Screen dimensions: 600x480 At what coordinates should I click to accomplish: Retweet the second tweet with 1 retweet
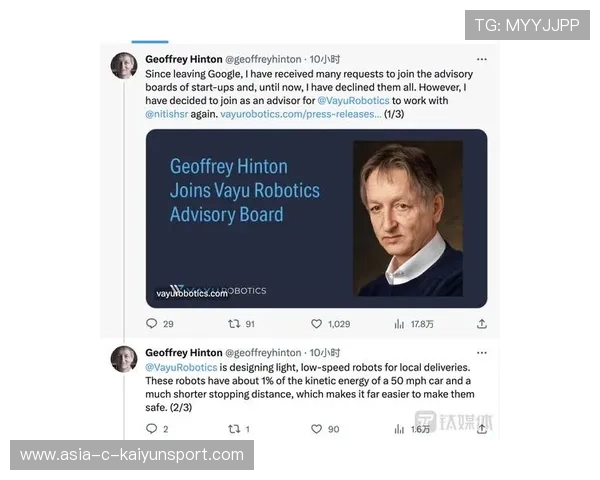pyautogui.click(x=234, y=429)
